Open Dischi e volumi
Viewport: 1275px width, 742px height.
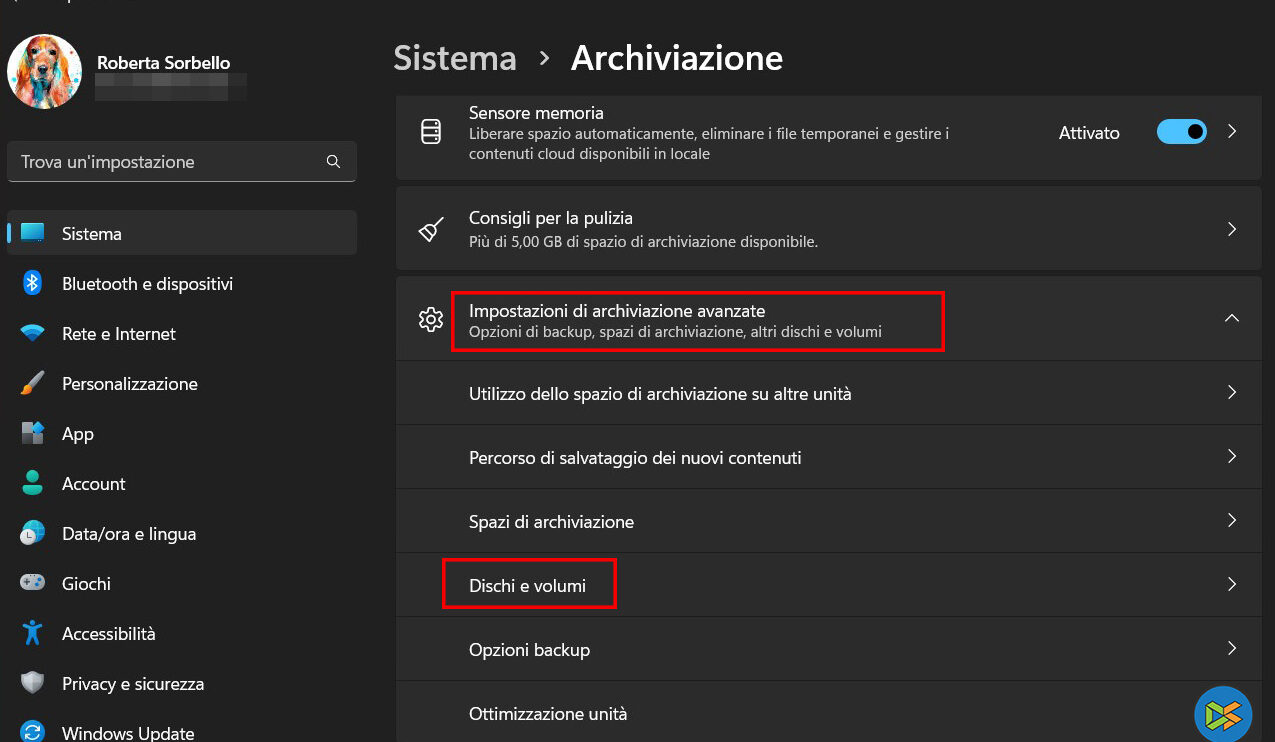pos(528,586)
